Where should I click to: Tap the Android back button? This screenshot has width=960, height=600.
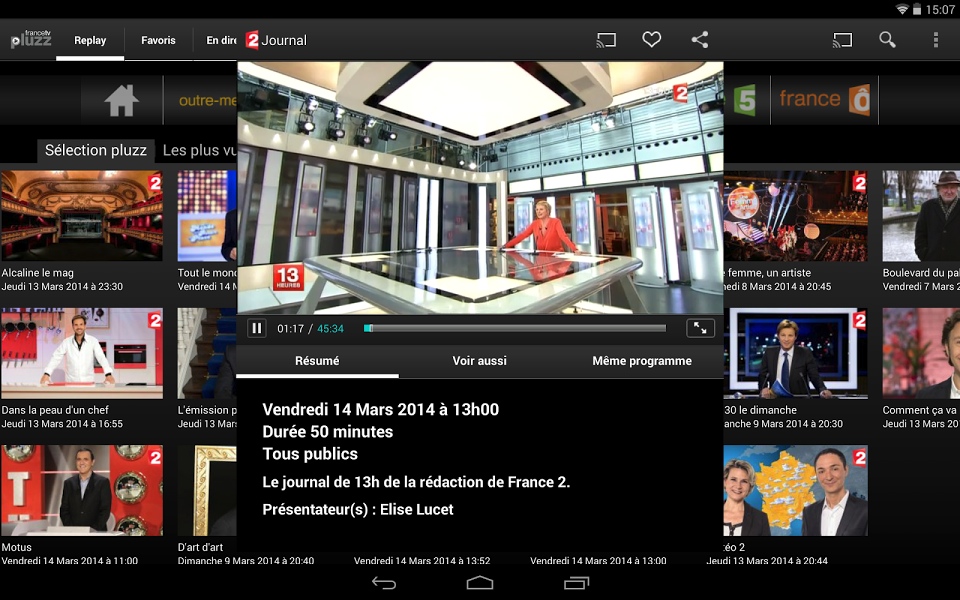tap(384, 583)
